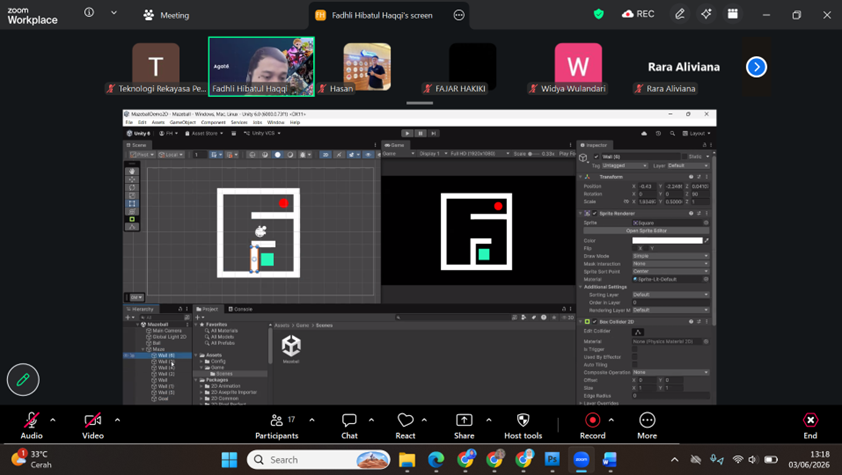
Task: Toggle 2D view mode in Scene view
Action: pos(325,155)
